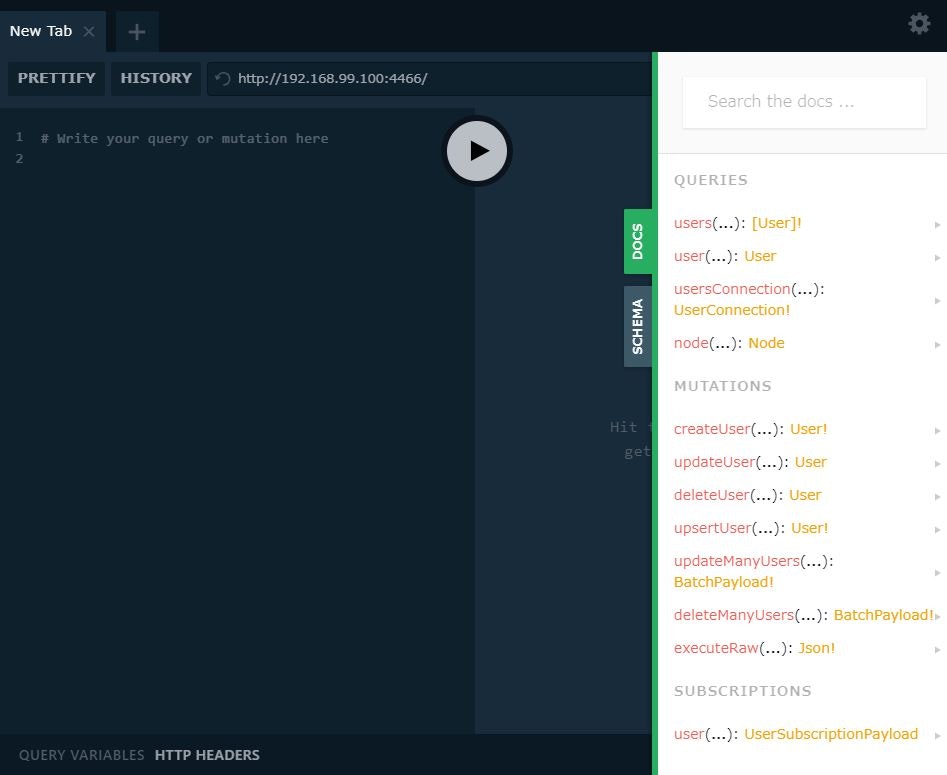
Task: Expand arrow beside executeRaw mutation
Action: [937, 650]
